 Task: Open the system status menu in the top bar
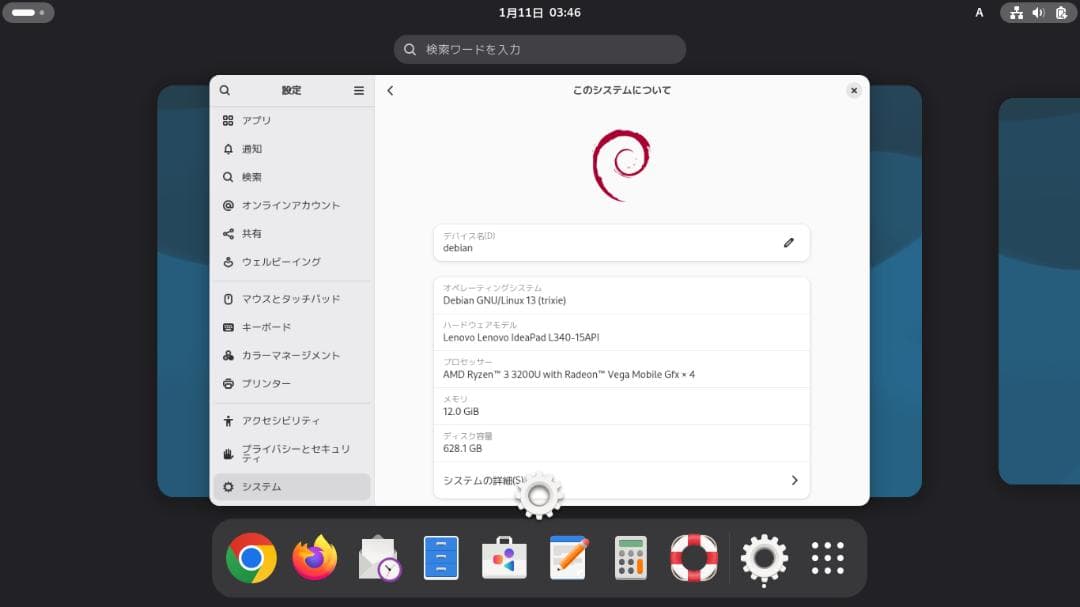[1037, 12]
